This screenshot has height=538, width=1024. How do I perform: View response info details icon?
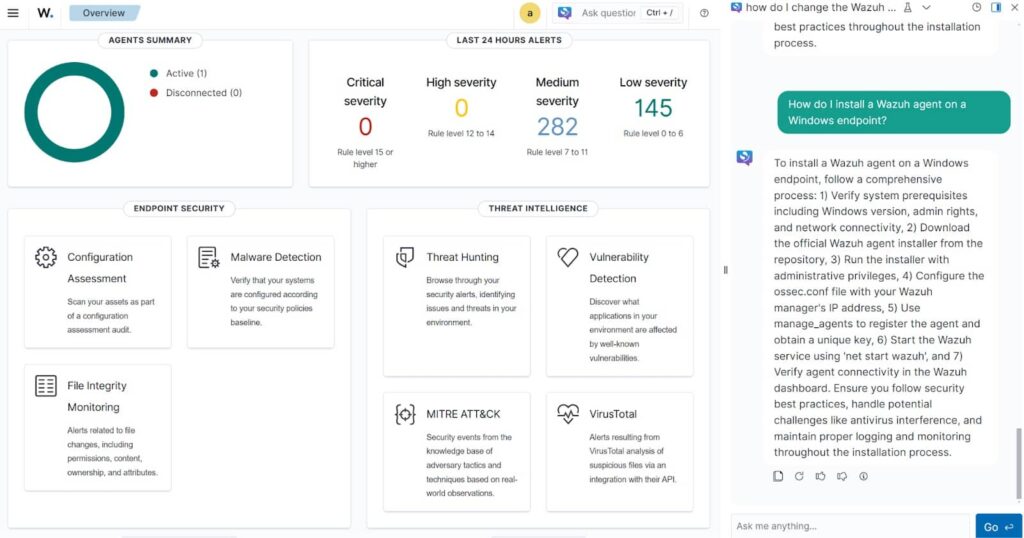coord(863,476)
